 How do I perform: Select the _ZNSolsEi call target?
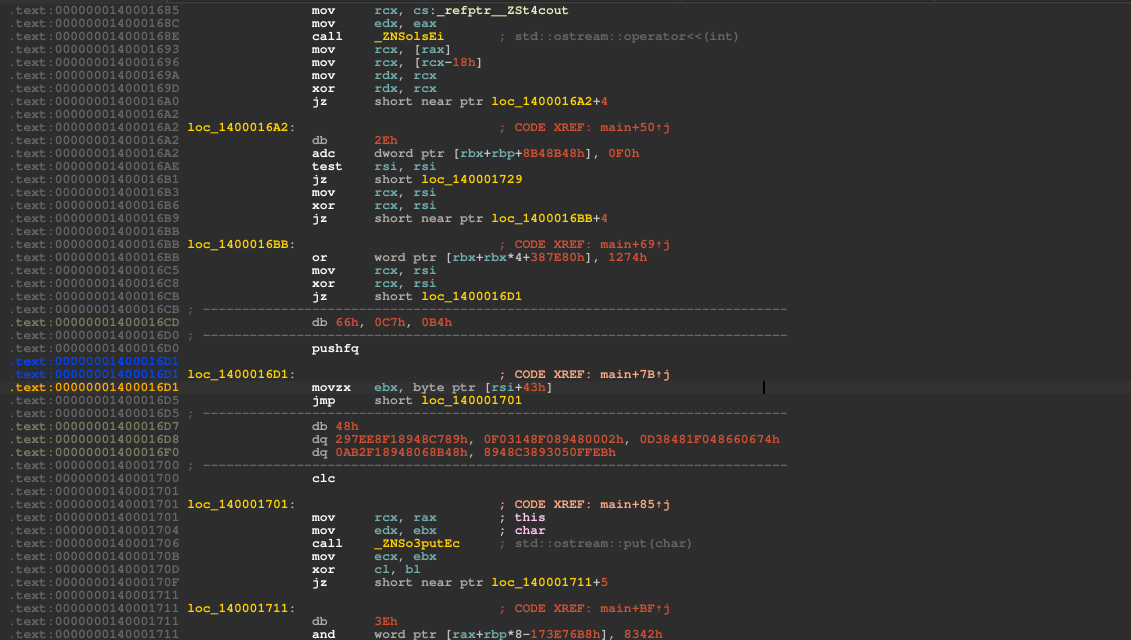tap(409, 37)
